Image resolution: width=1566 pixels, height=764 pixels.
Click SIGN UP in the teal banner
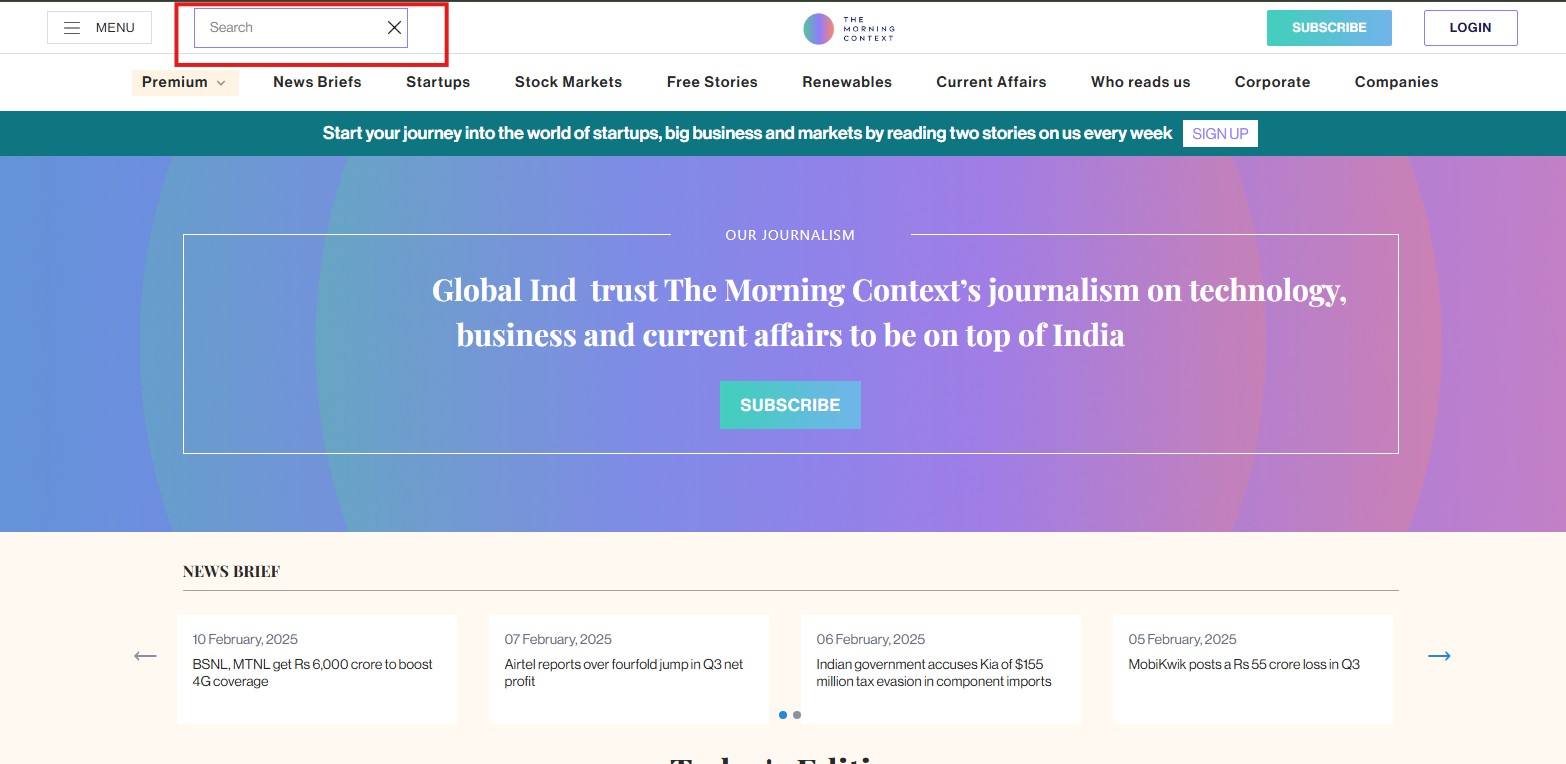pos(1219,134)
